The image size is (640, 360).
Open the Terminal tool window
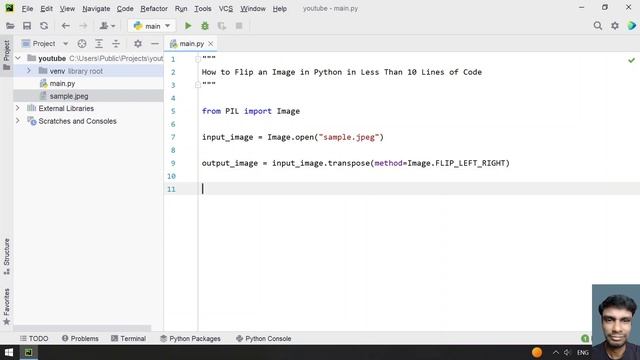point(128,338)
